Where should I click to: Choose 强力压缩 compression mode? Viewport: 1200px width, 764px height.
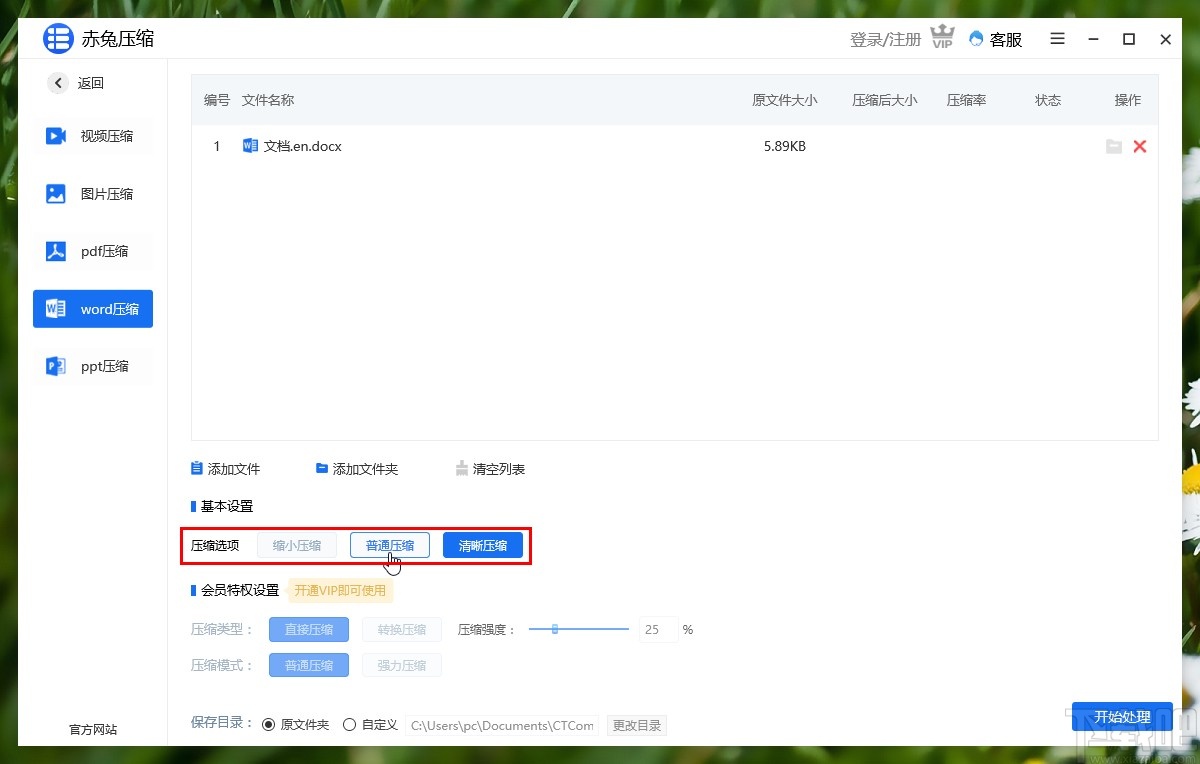(402, 665)
